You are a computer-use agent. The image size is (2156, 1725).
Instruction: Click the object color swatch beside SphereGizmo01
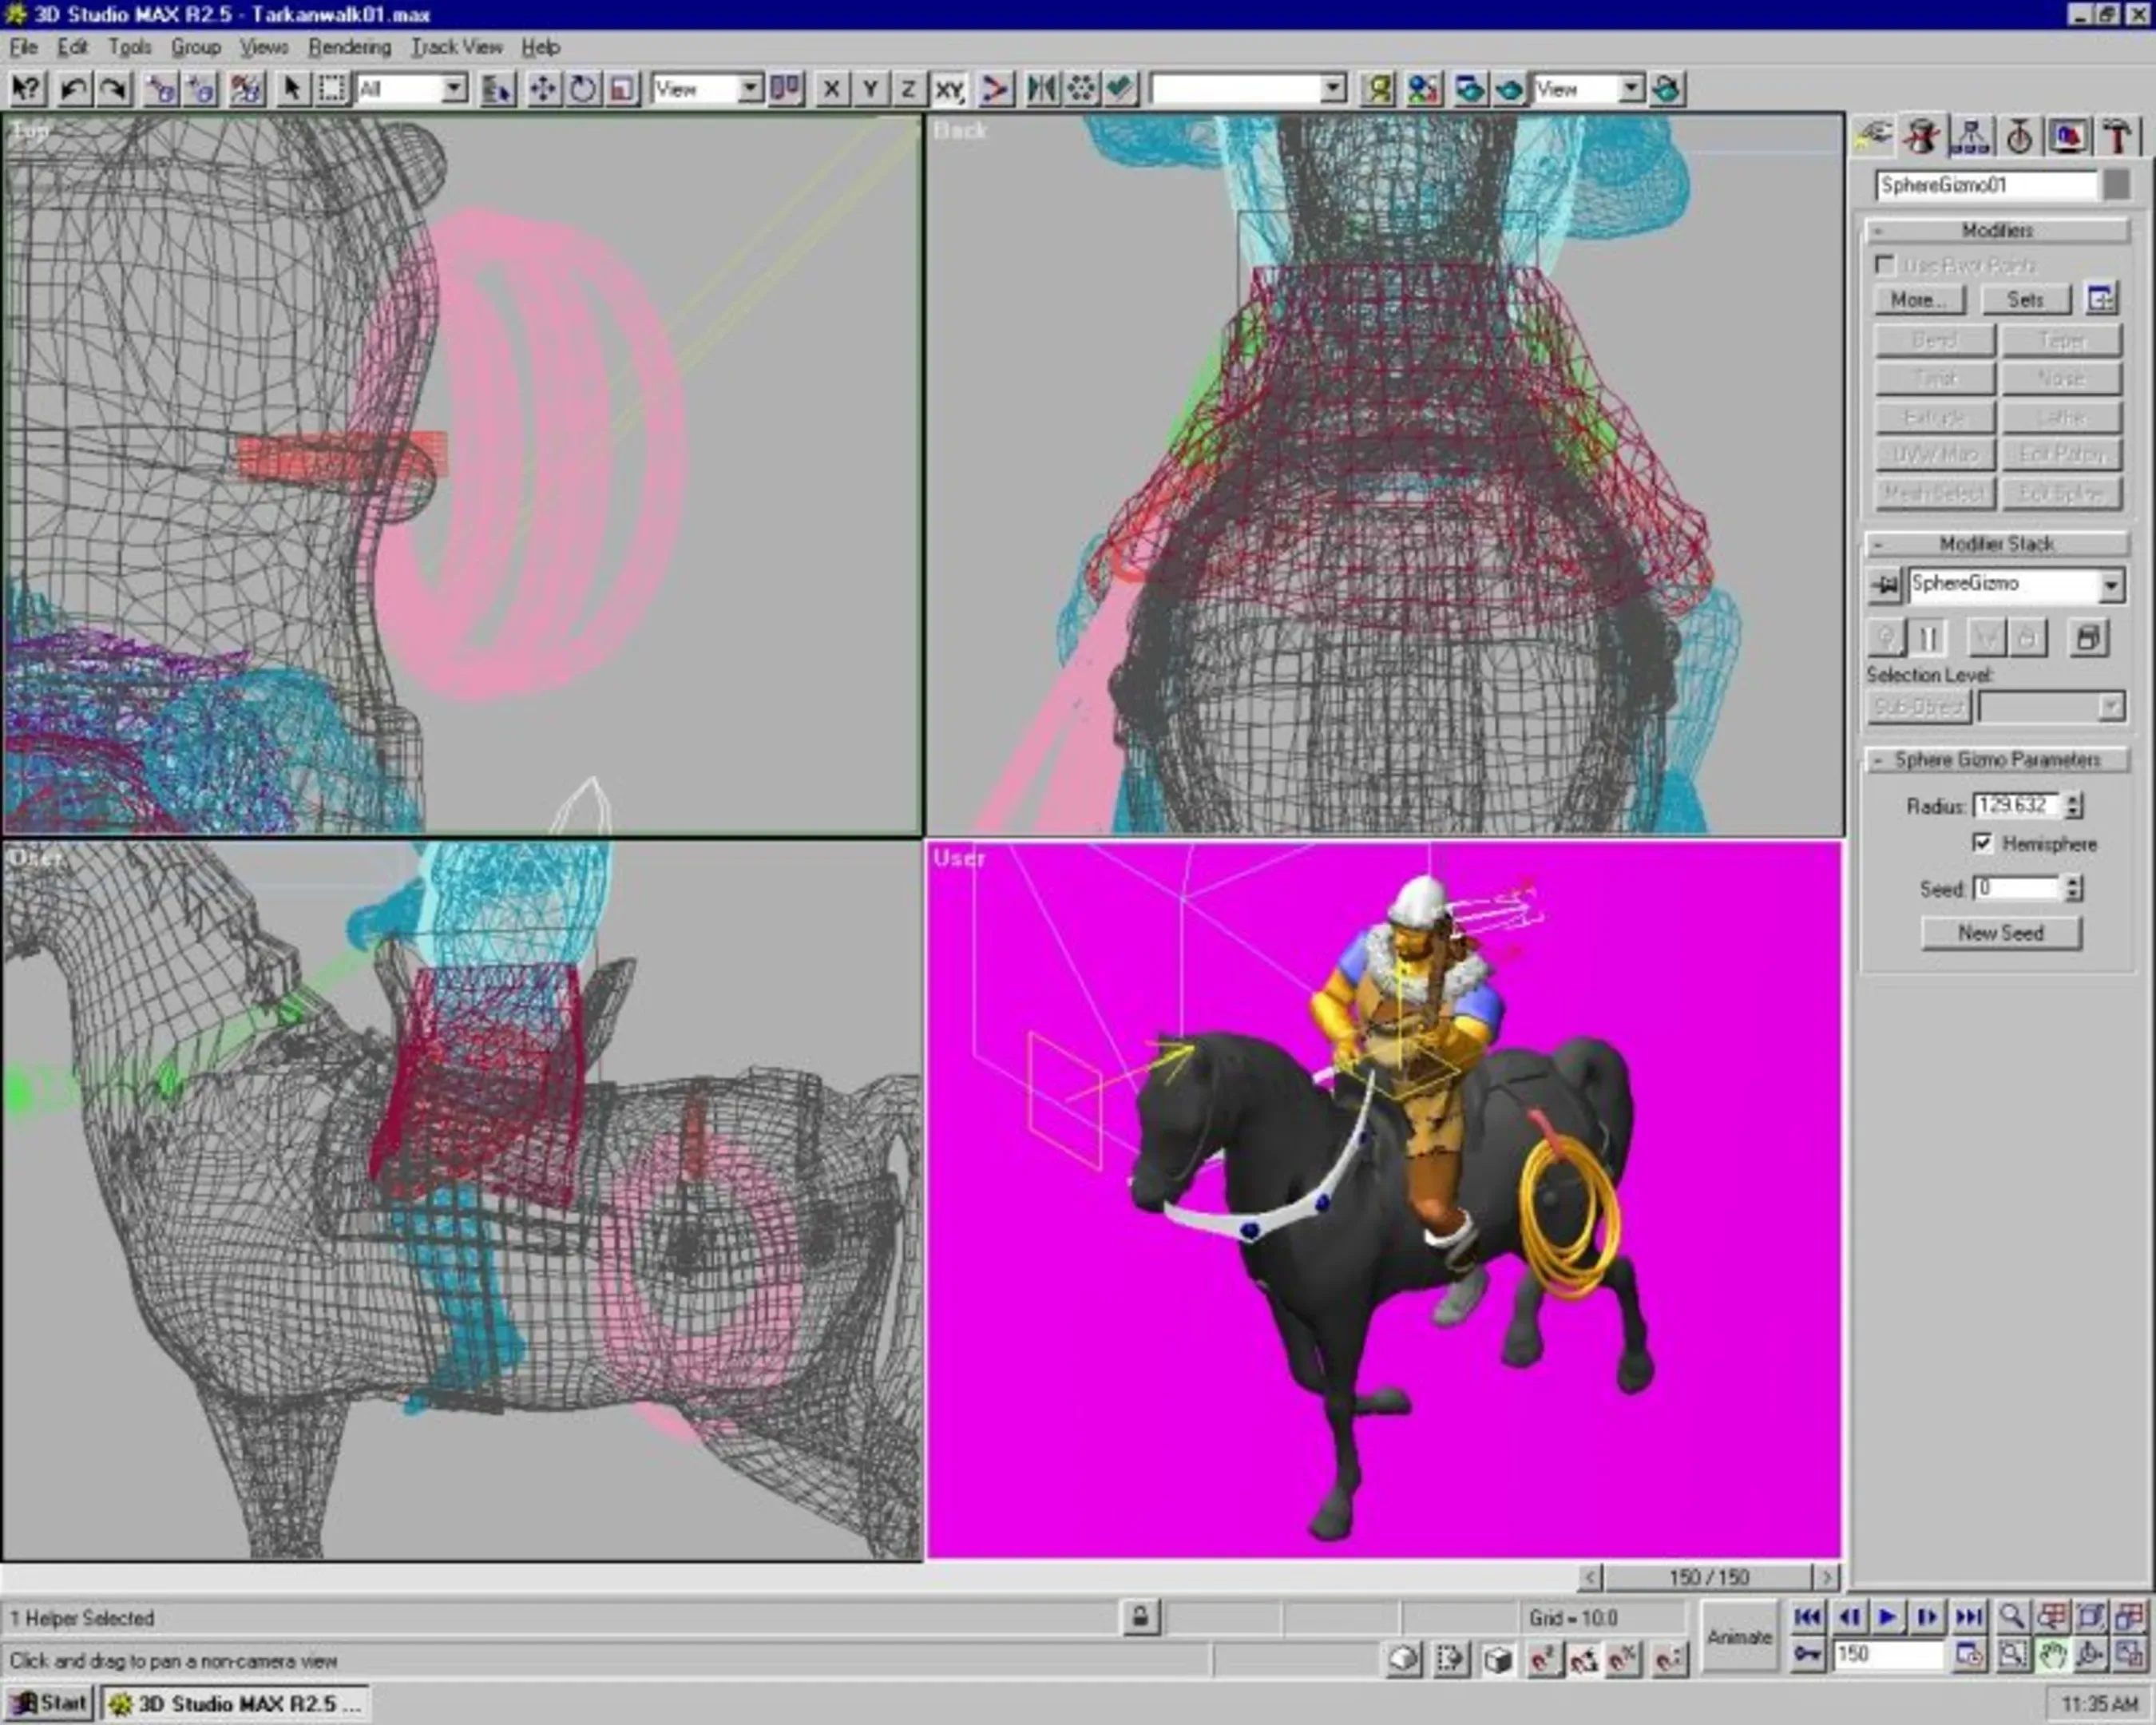(x=2116, y=185)
